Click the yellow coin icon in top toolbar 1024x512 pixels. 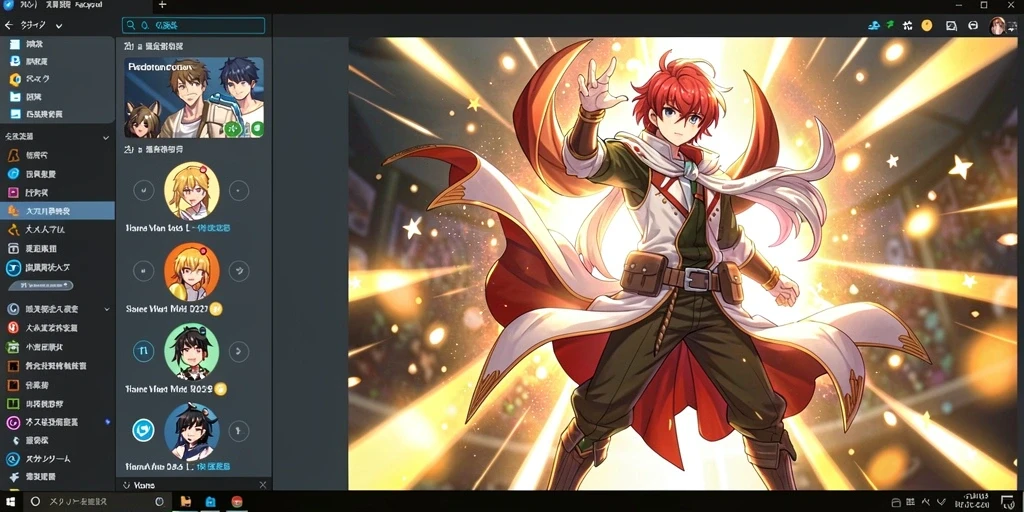coord(926,25)
